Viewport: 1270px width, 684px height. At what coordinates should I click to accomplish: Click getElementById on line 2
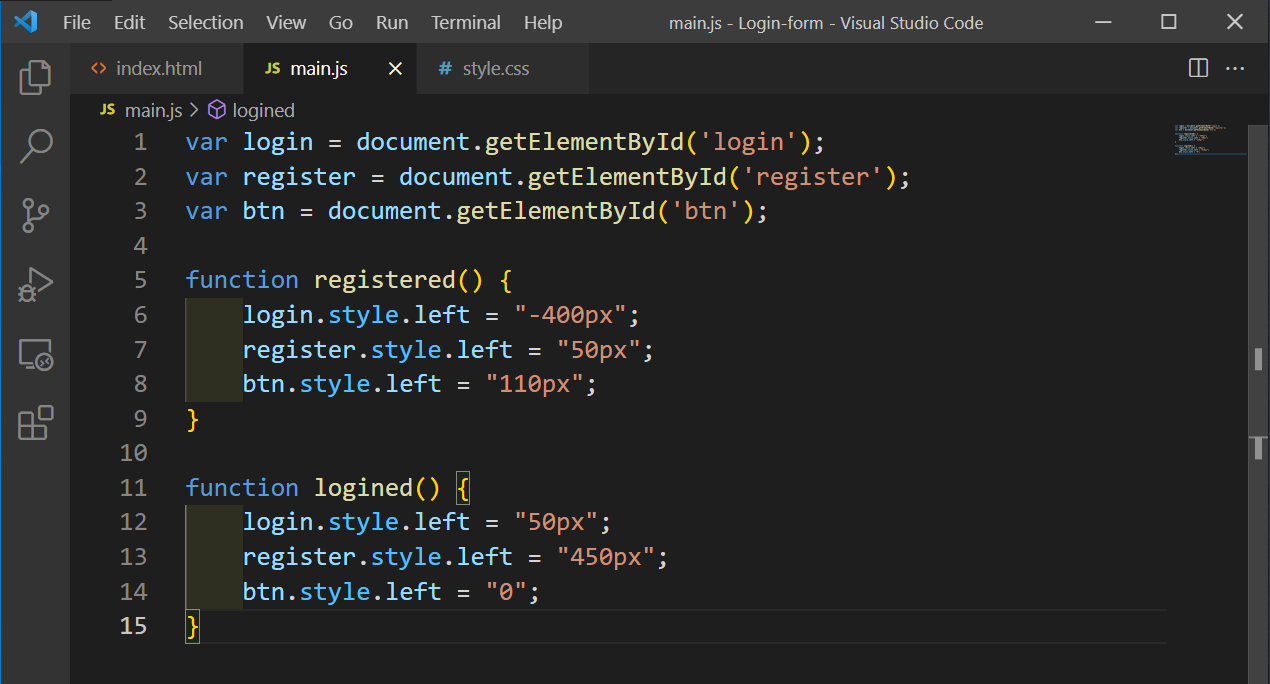coord(627,177)
